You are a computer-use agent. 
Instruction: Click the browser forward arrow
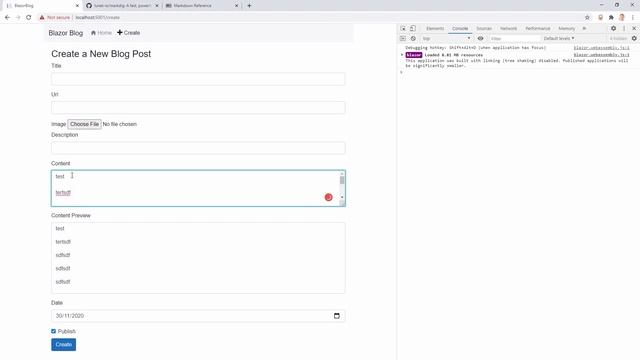click(18, 18)
